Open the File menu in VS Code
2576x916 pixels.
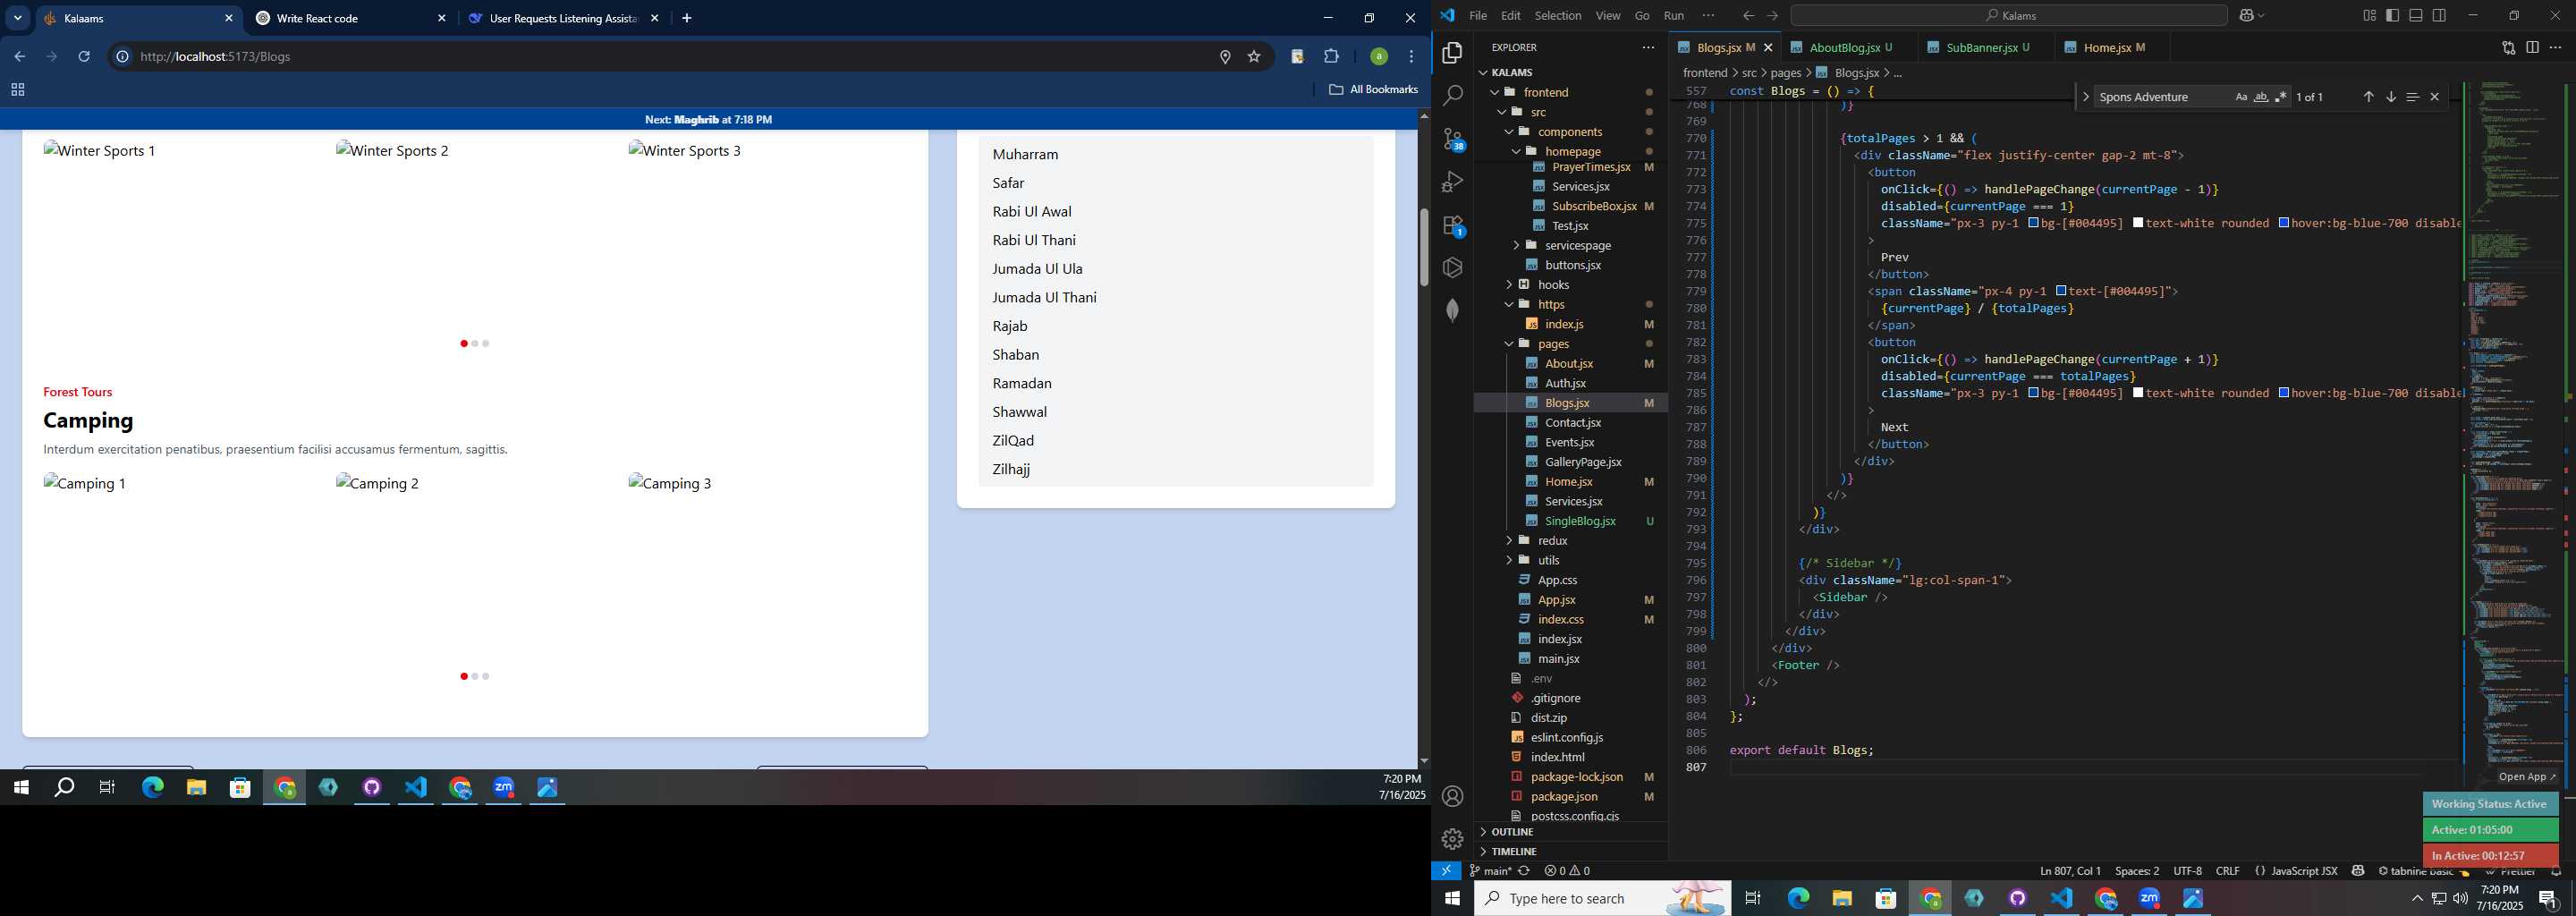click(1478, 16)
